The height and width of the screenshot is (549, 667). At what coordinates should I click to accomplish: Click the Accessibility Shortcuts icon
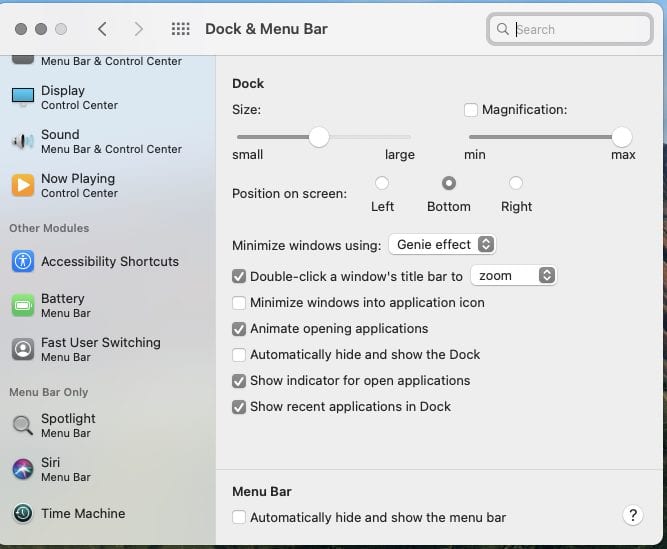click(23, 261)
